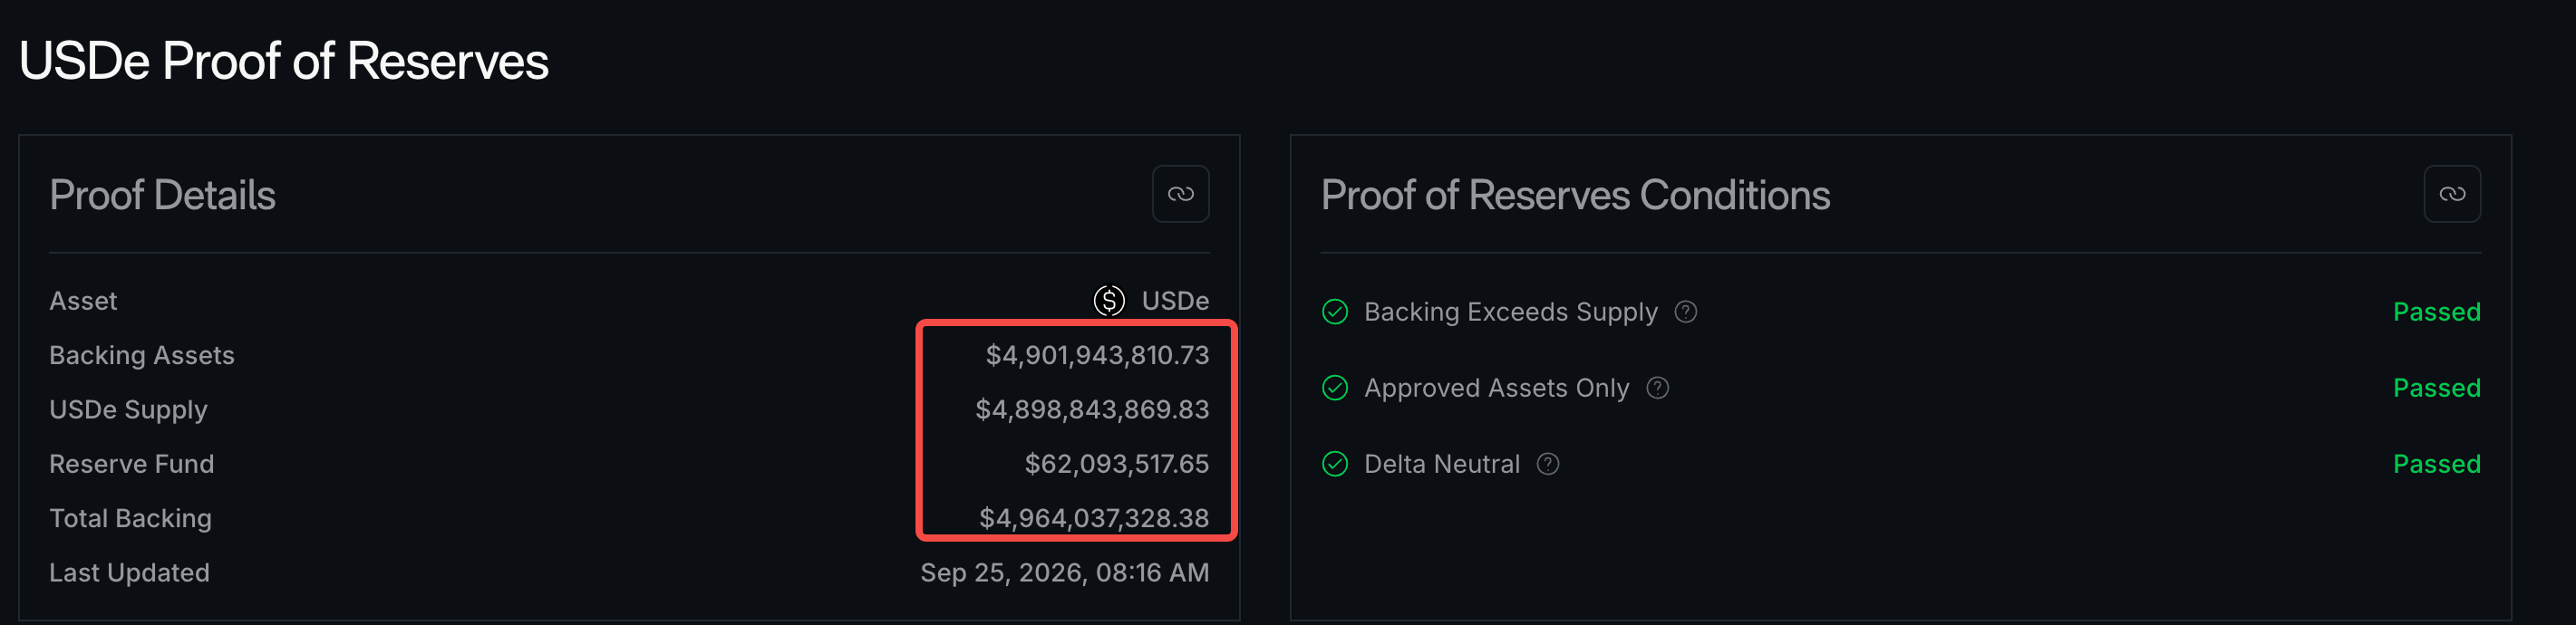Open help icon next to Backing Exceeds Supply
2576x625 pixels.
pos(1686,312)
